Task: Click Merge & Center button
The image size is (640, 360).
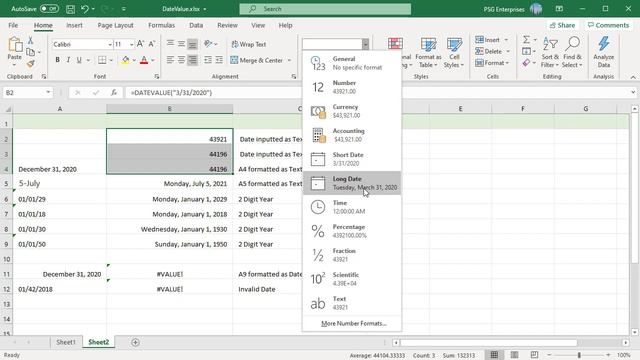Action: point(257,60)
